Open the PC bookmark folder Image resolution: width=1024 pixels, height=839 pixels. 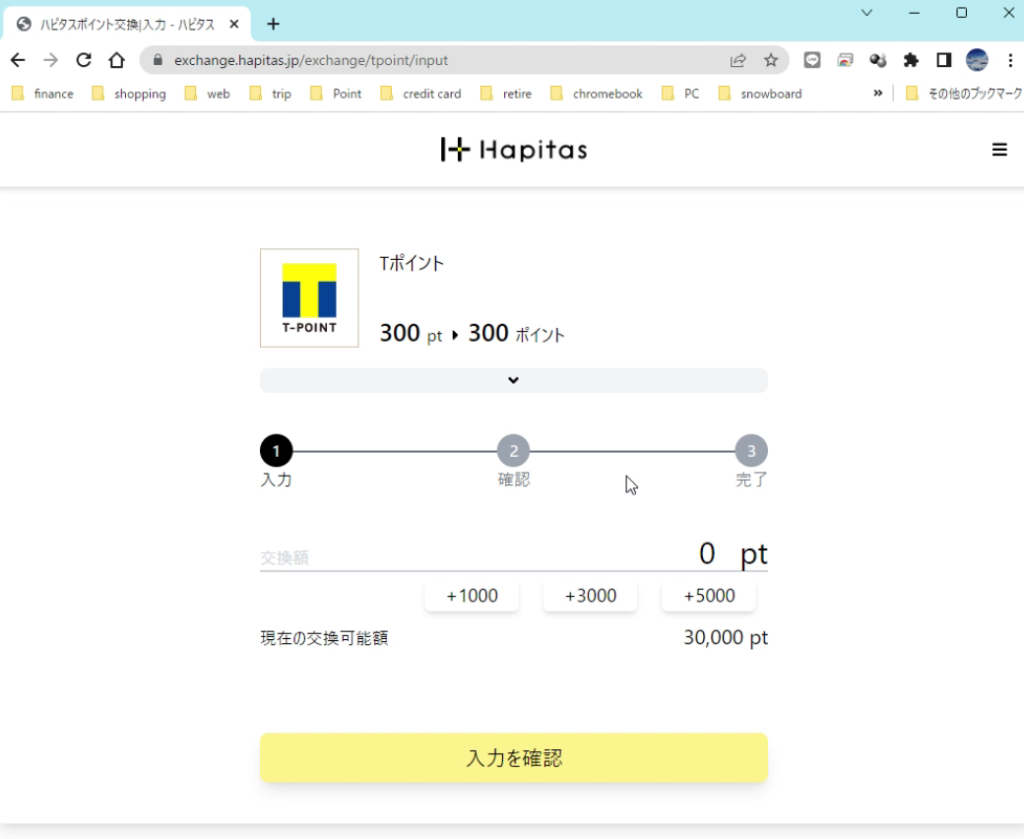pos(680,93)
